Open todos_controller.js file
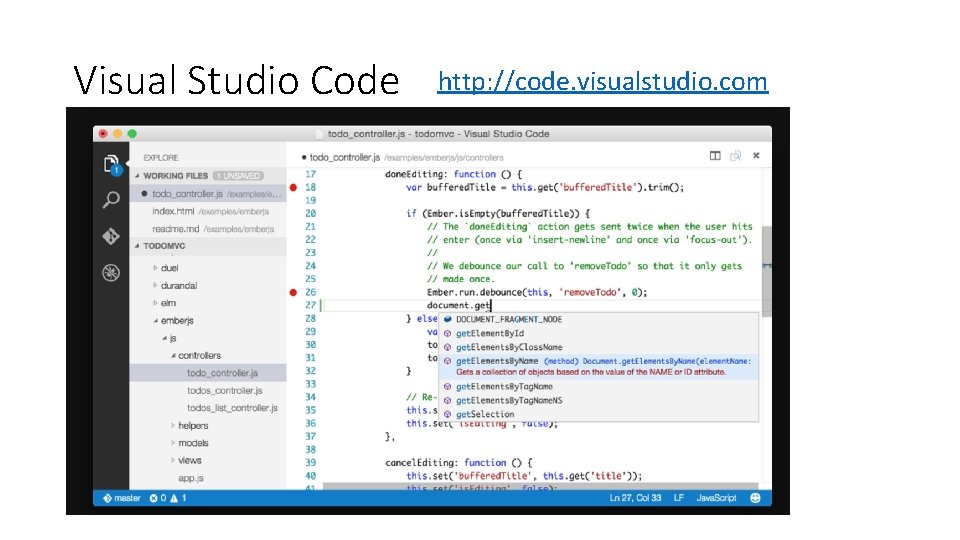Screen dimensions: 960x540 click(x=225, y=390)
